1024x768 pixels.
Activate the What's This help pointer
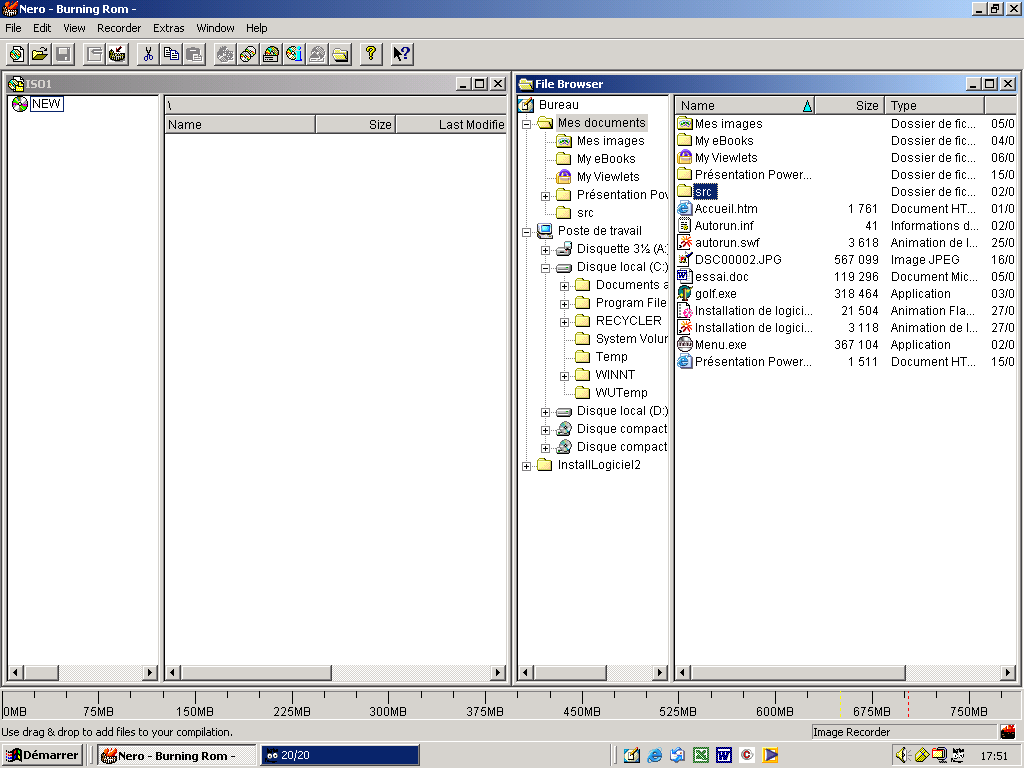point(402,54)
